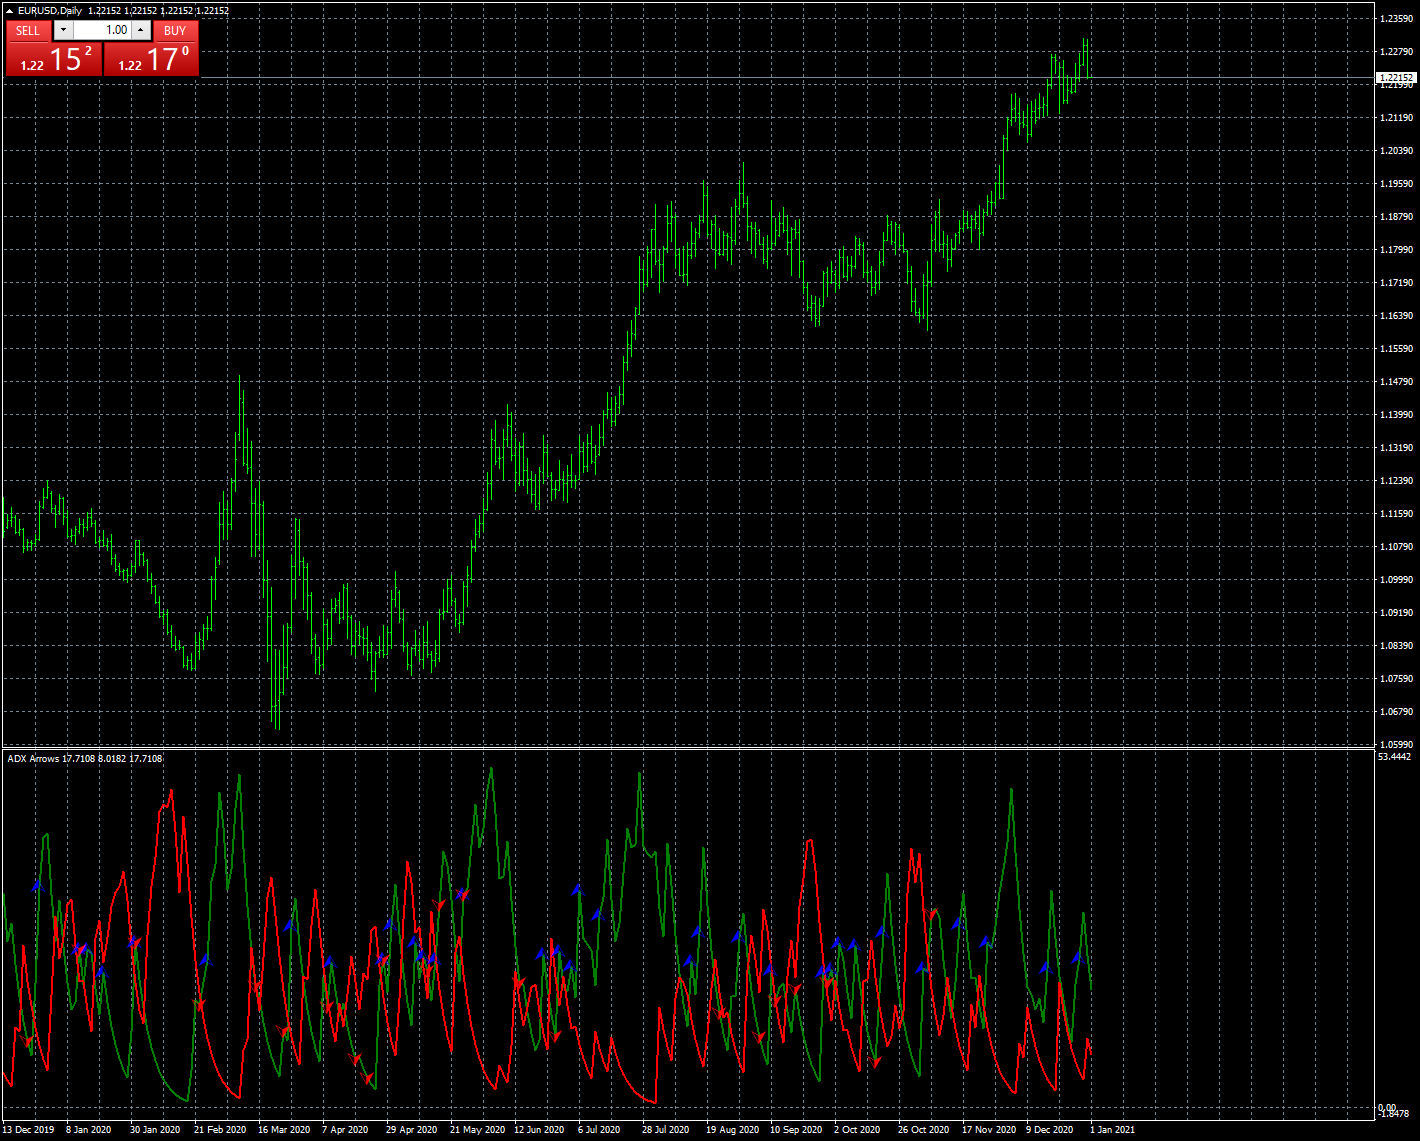Click the 9 Dec 2020 date label
Viewport: 1420px width, 1141px height.
pos(1050,1130)
